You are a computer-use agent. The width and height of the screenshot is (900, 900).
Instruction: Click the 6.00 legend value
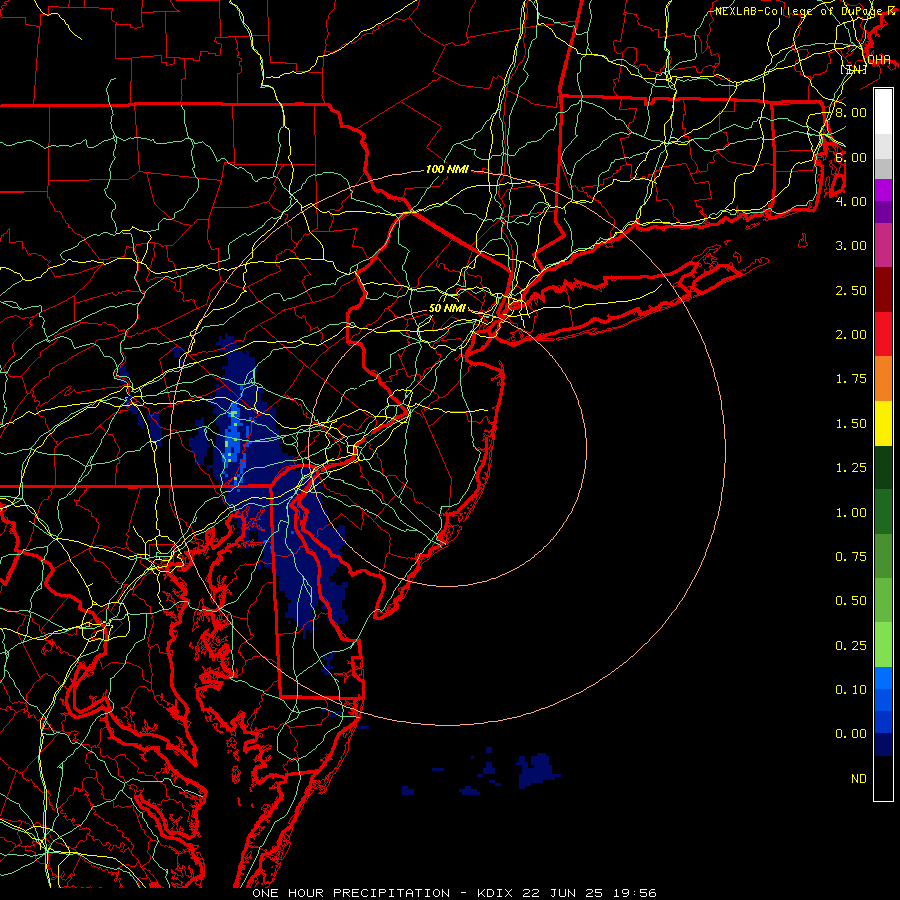(x=851, y=157)
